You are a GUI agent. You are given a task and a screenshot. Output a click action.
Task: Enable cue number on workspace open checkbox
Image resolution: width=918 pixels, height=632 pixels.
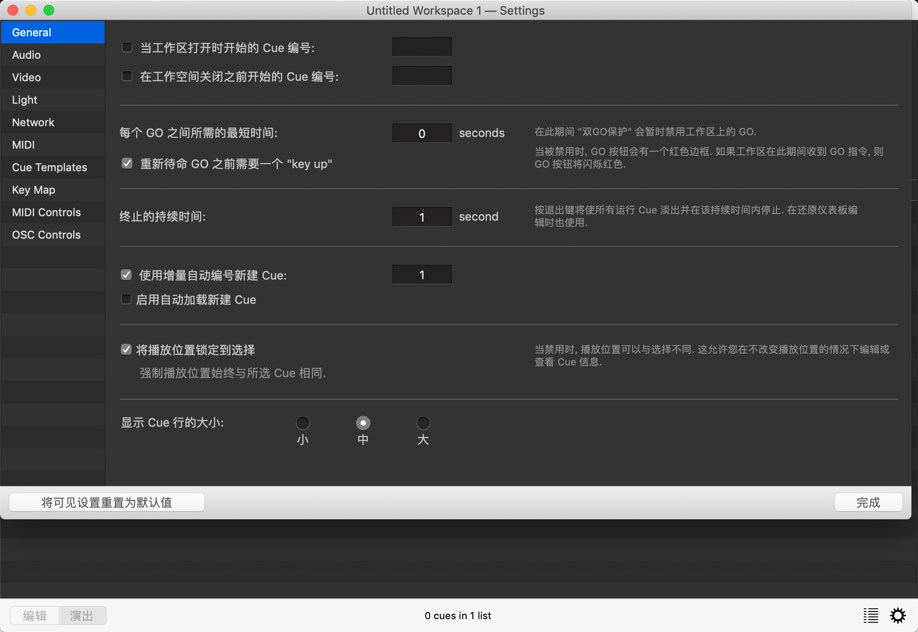(x=126, y=46)
